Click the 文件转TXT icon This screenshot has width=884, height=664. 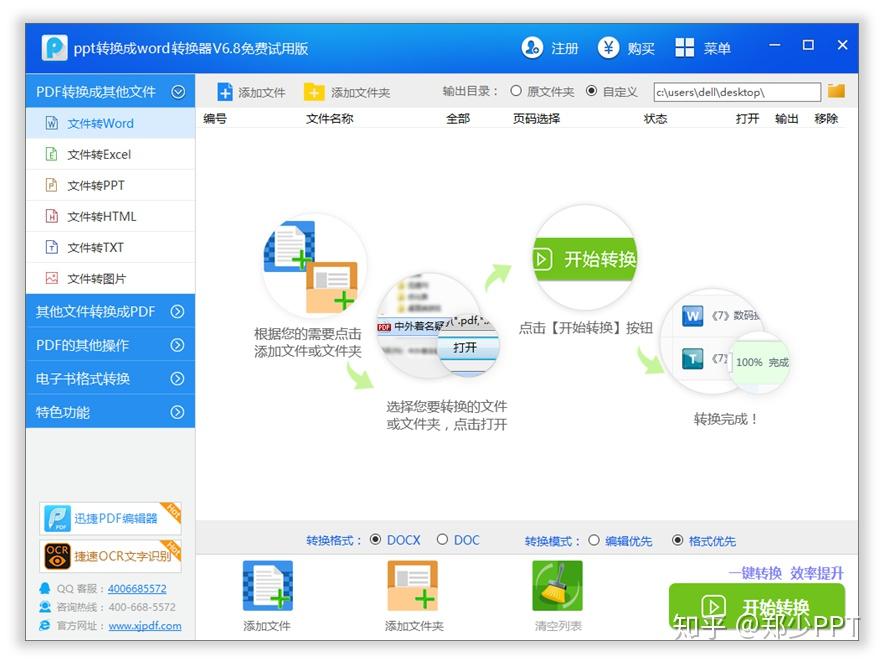[51, 247]
